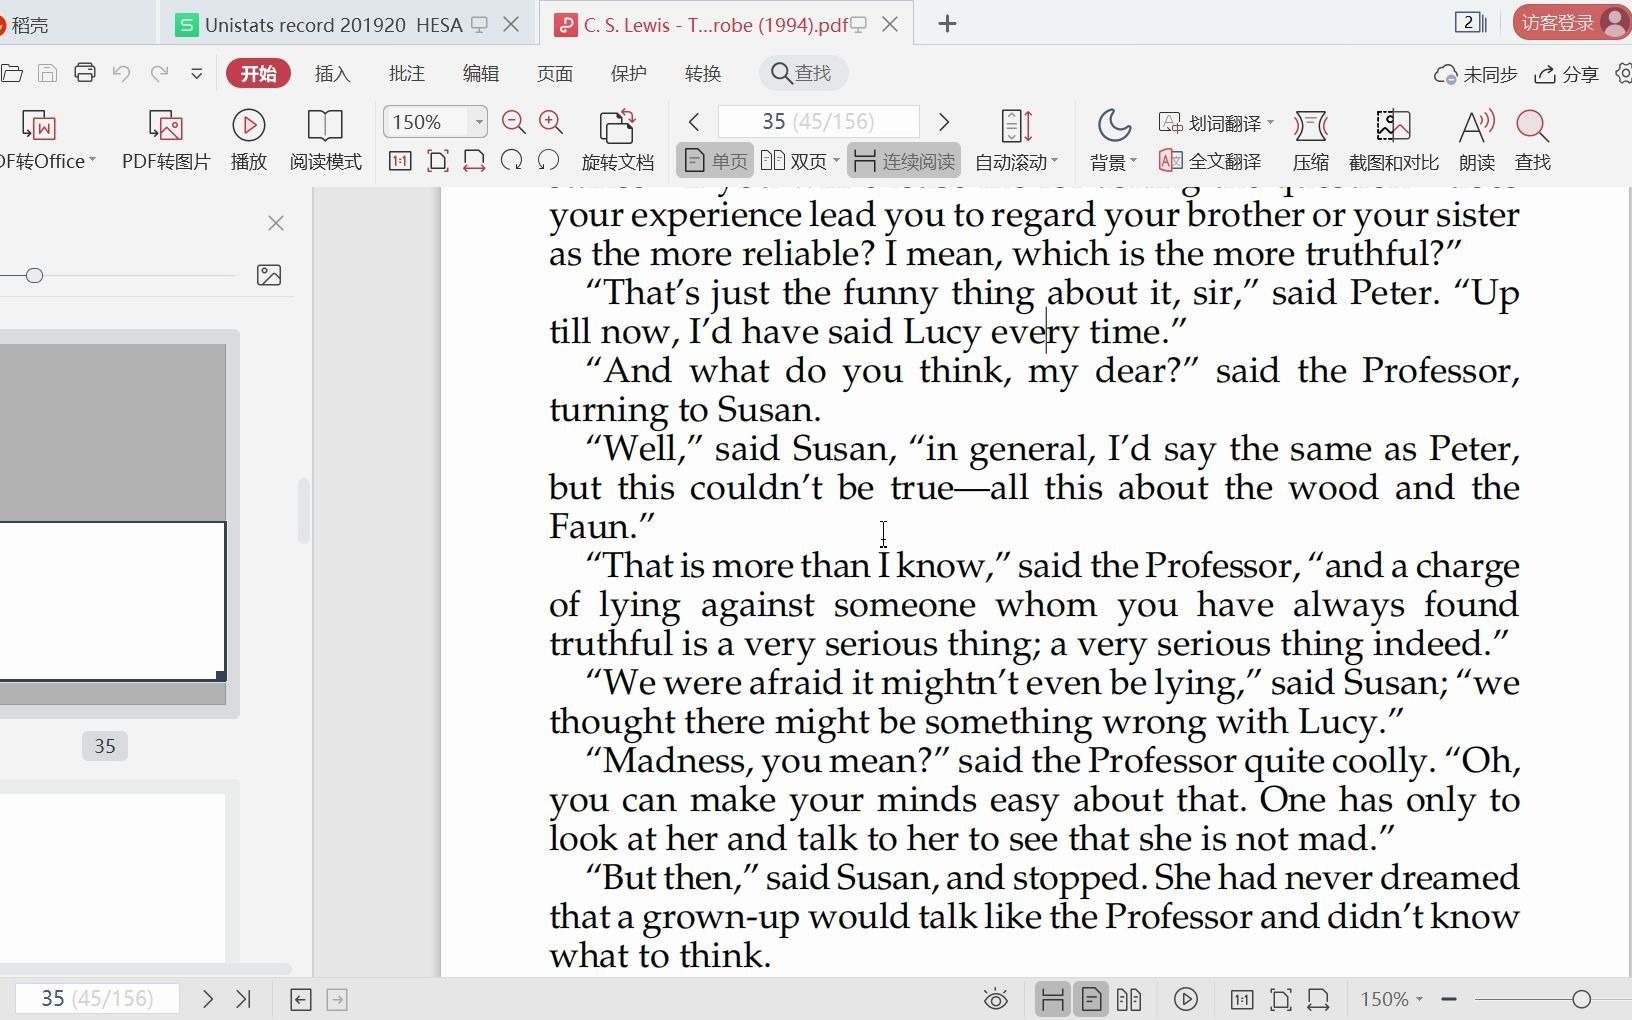Switch to 保护 tab

pos(628,73)
